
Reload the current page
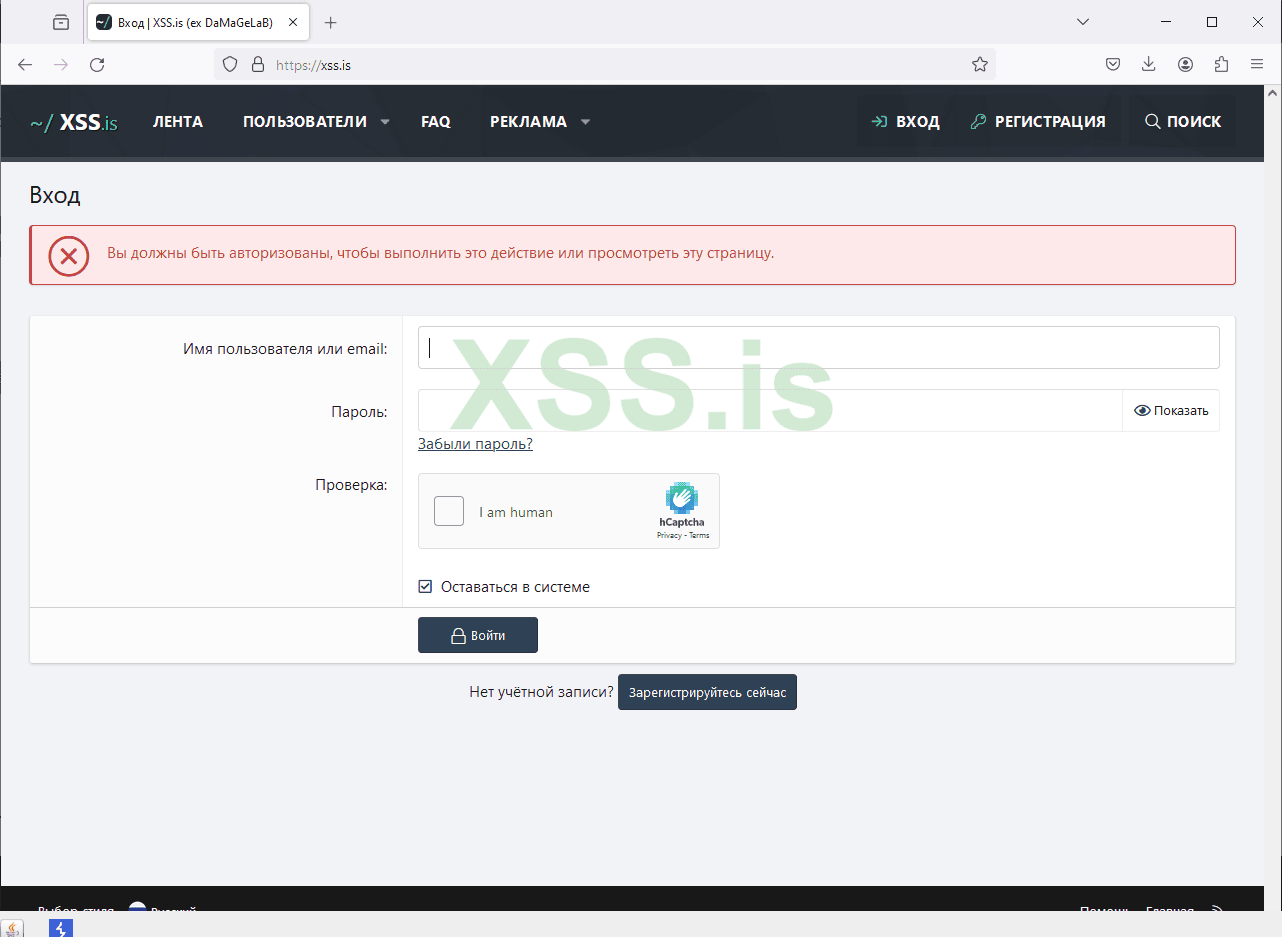click(x=97, y=64)
